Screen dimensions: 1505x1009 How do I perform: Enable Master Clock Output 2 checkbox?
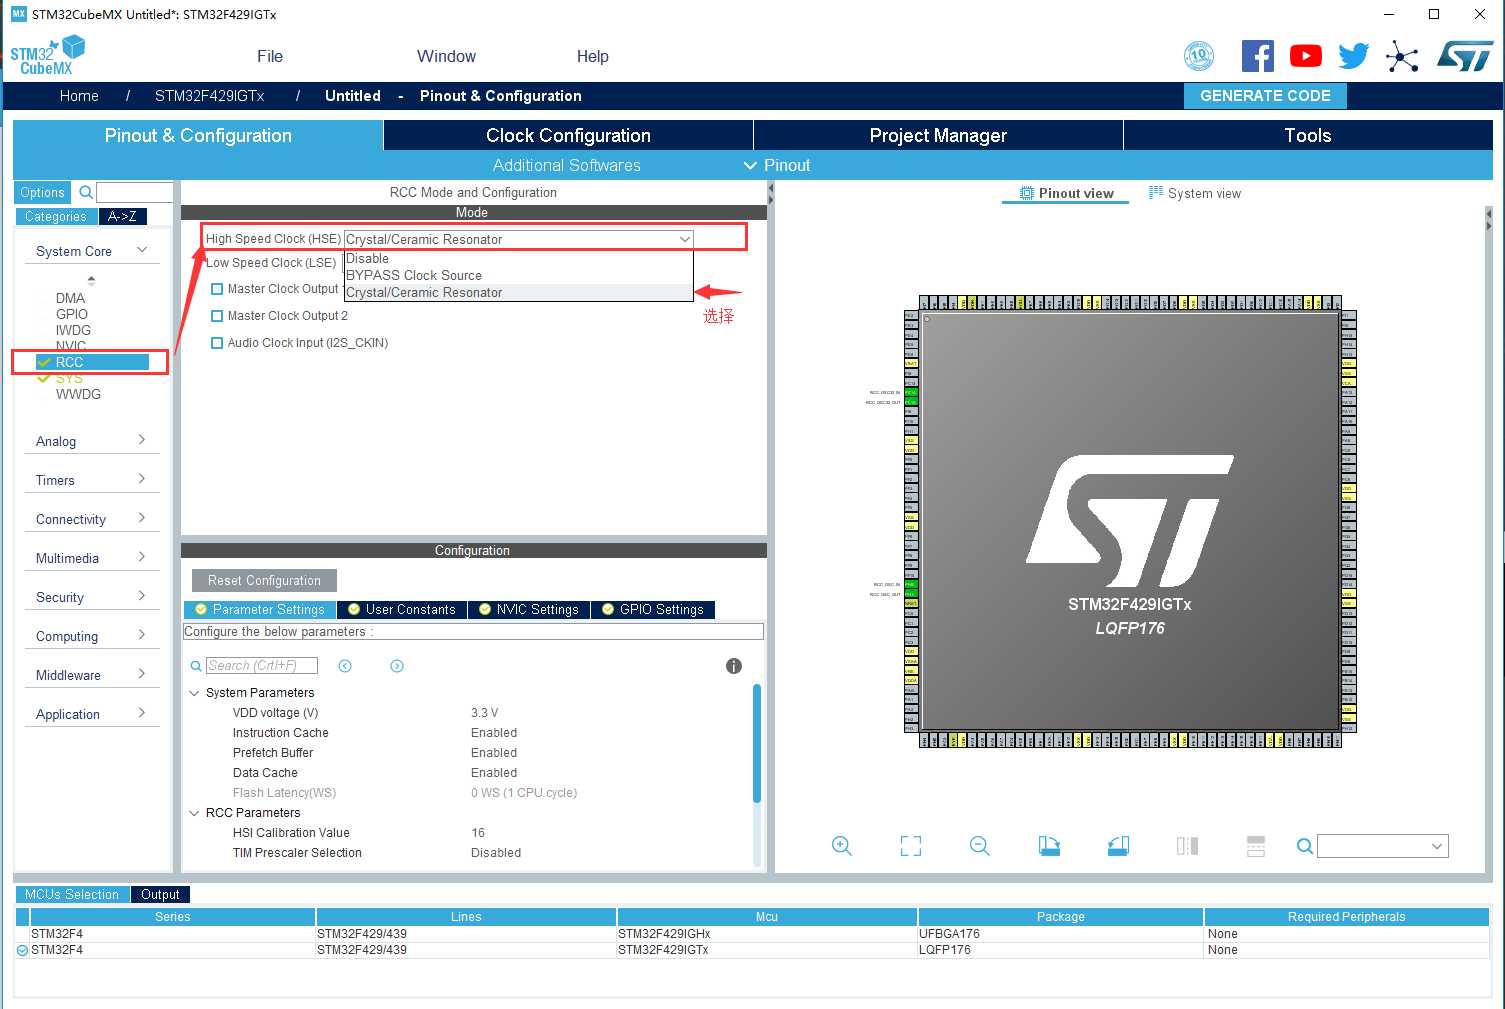(217, 316)
